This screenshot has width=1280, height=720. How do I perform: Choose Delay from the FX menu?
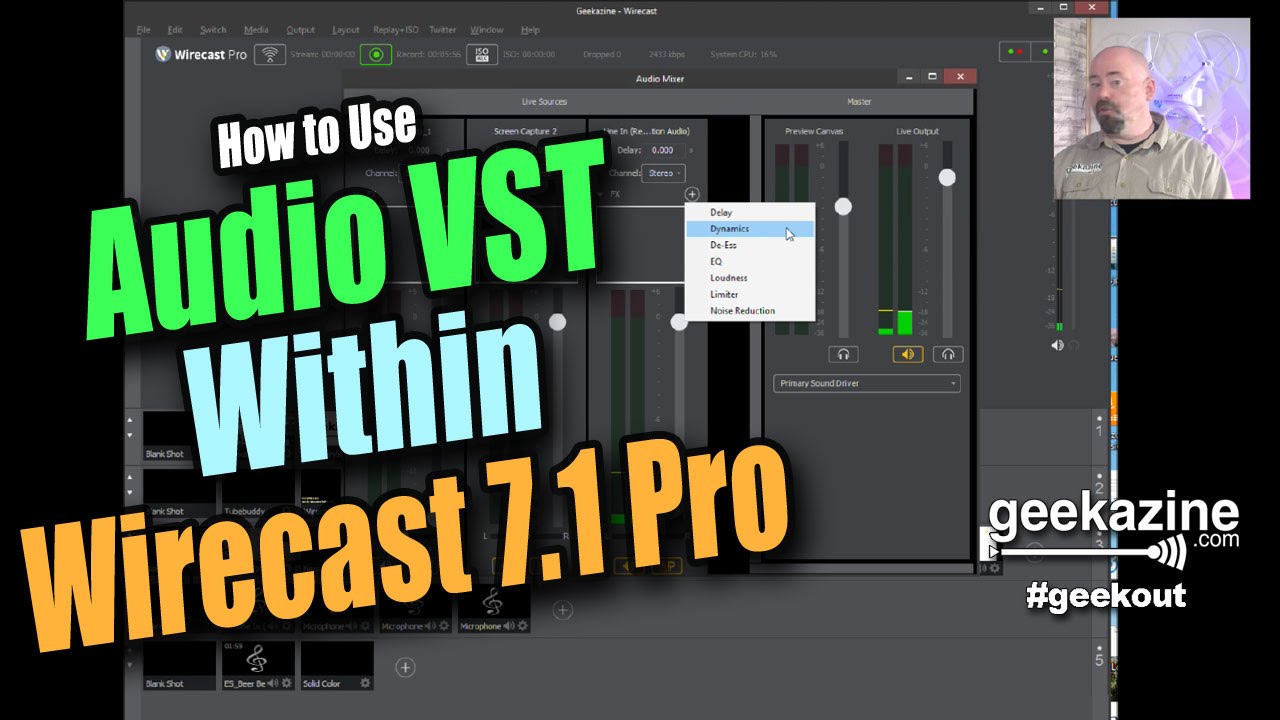pyautogui.click(x=749, y=212)
